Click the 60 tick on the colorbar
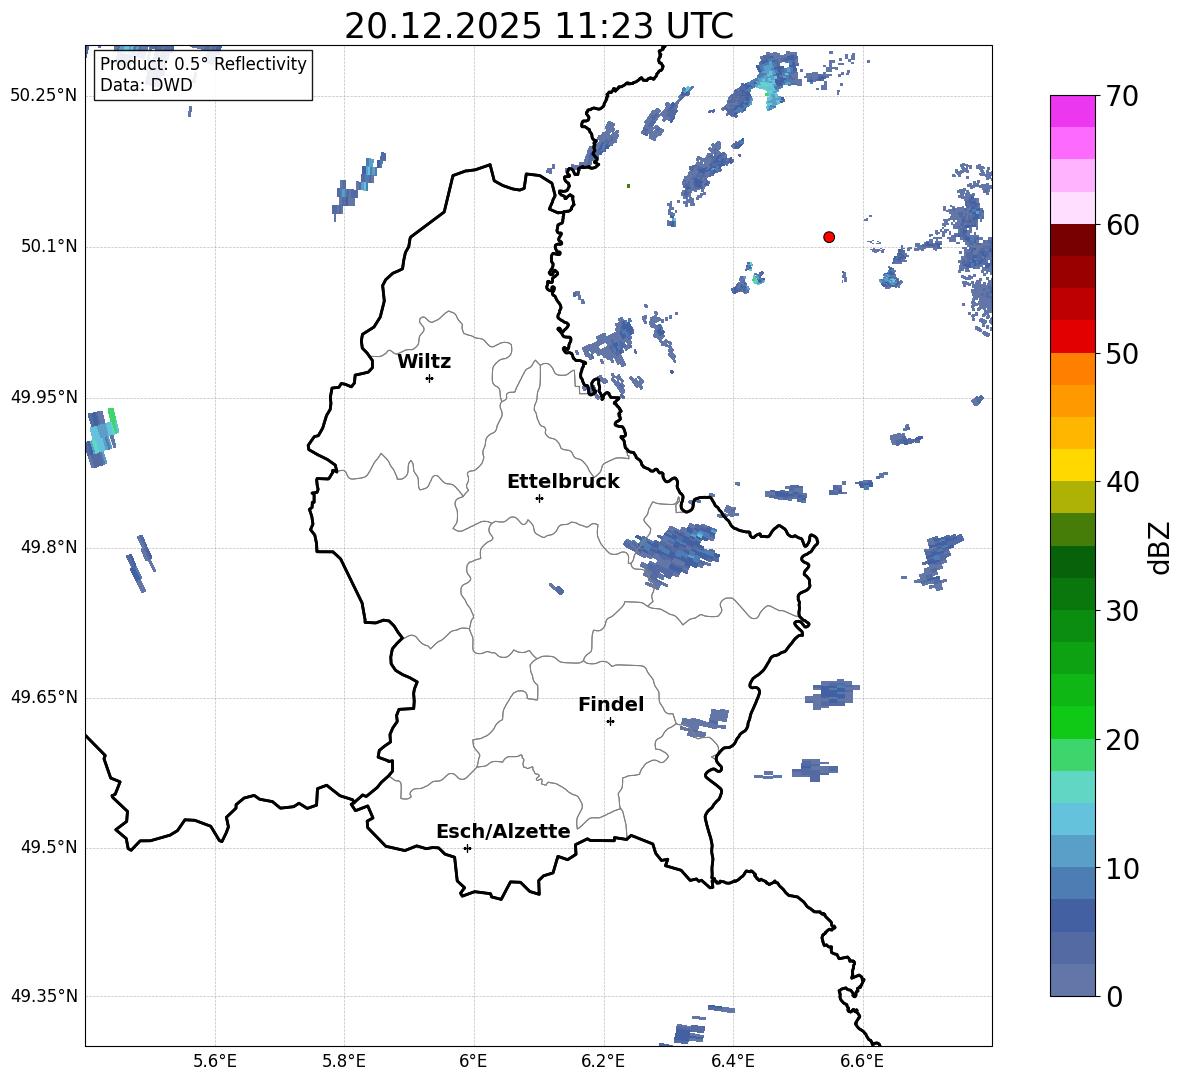The width and height of the screenshot is (1184, 1081). click(x=1121, y=225)
